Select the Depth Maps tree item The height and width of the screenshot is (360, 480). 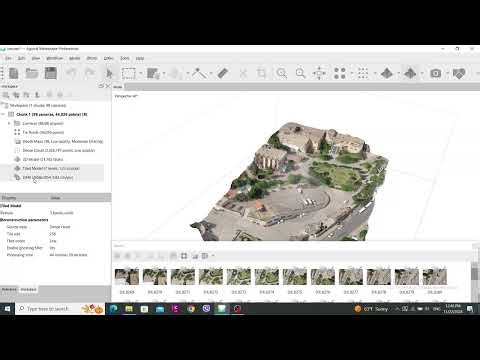62,141
